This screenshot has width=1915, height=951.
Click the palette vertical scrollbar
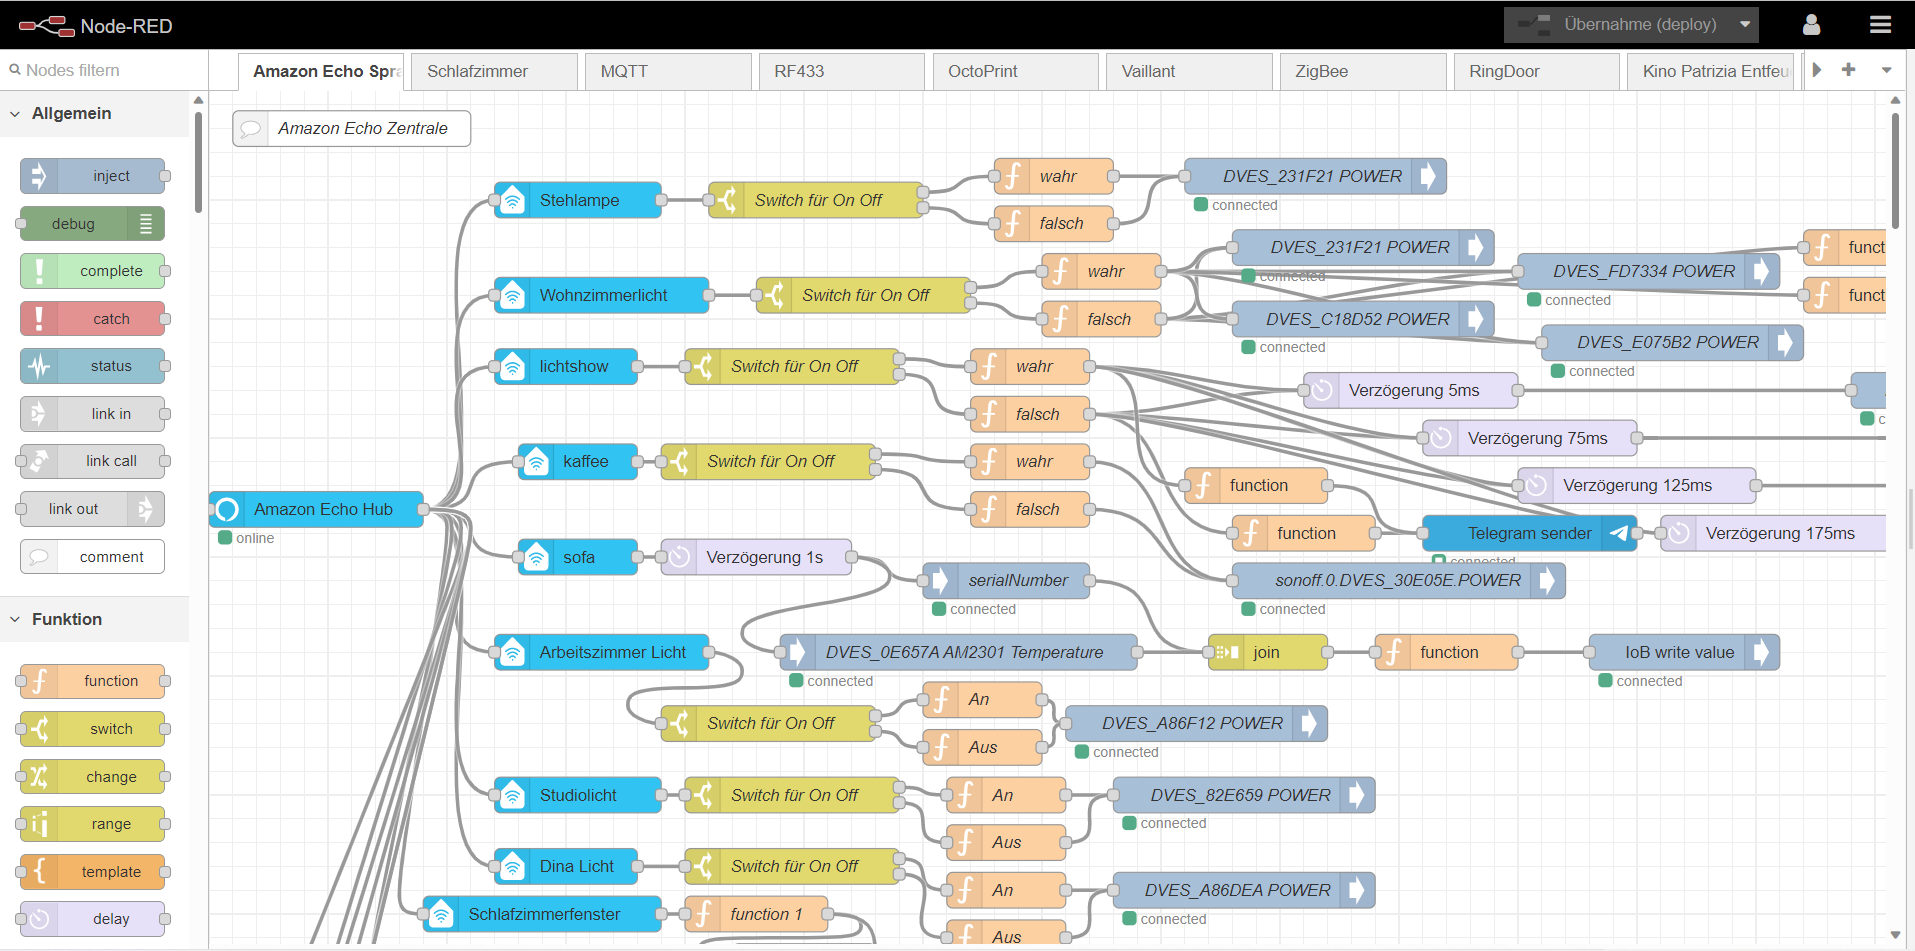[x=198, y=162]
